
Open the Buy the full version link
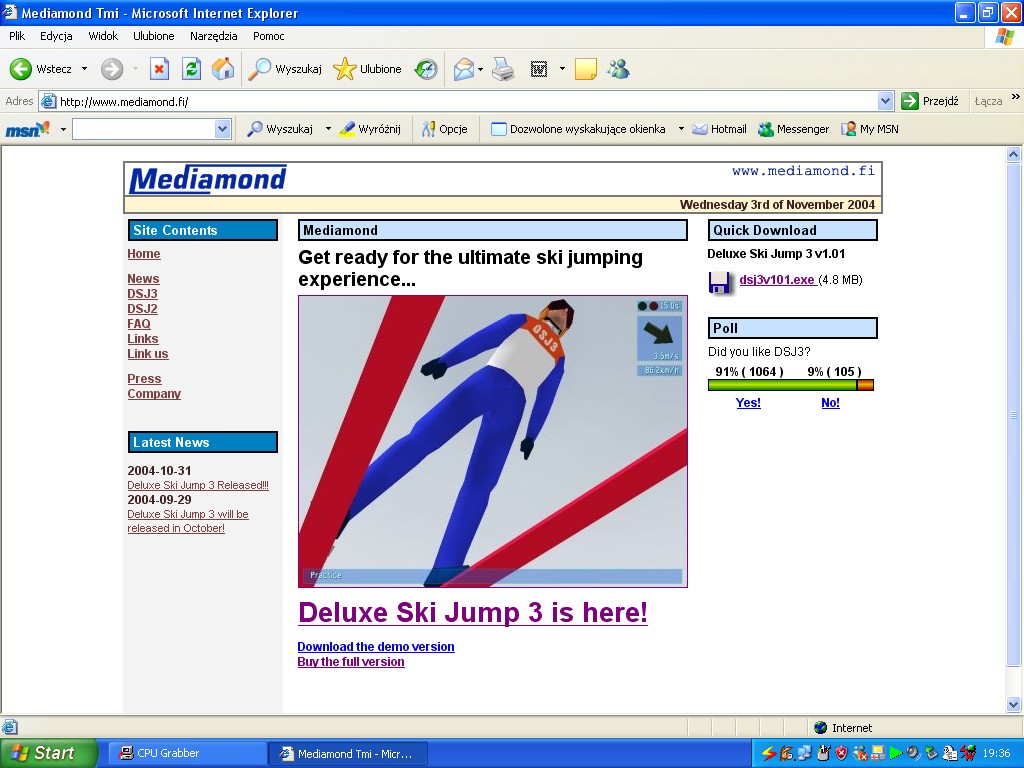(x=351, y=662)
